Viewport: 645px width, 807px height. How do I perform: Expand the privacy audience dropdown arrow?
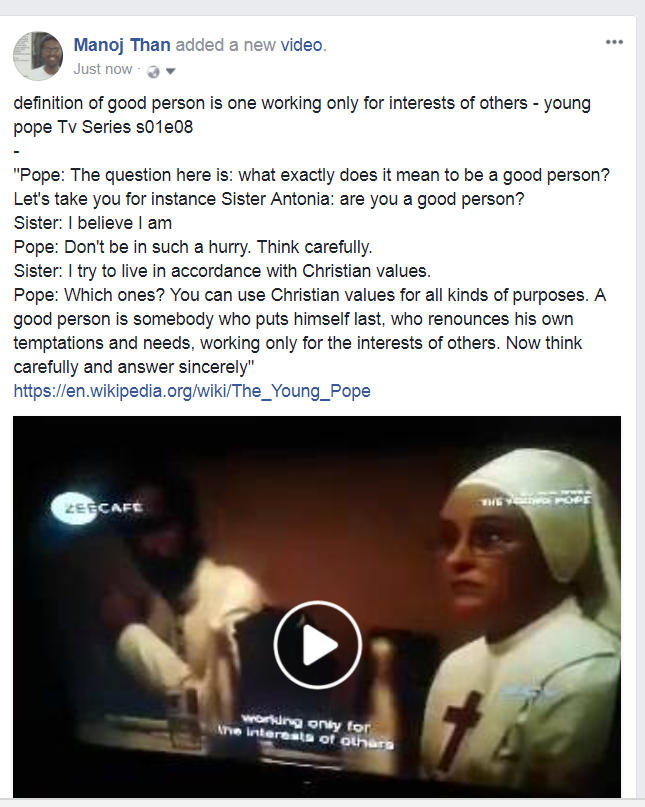(x=171, y=72)
